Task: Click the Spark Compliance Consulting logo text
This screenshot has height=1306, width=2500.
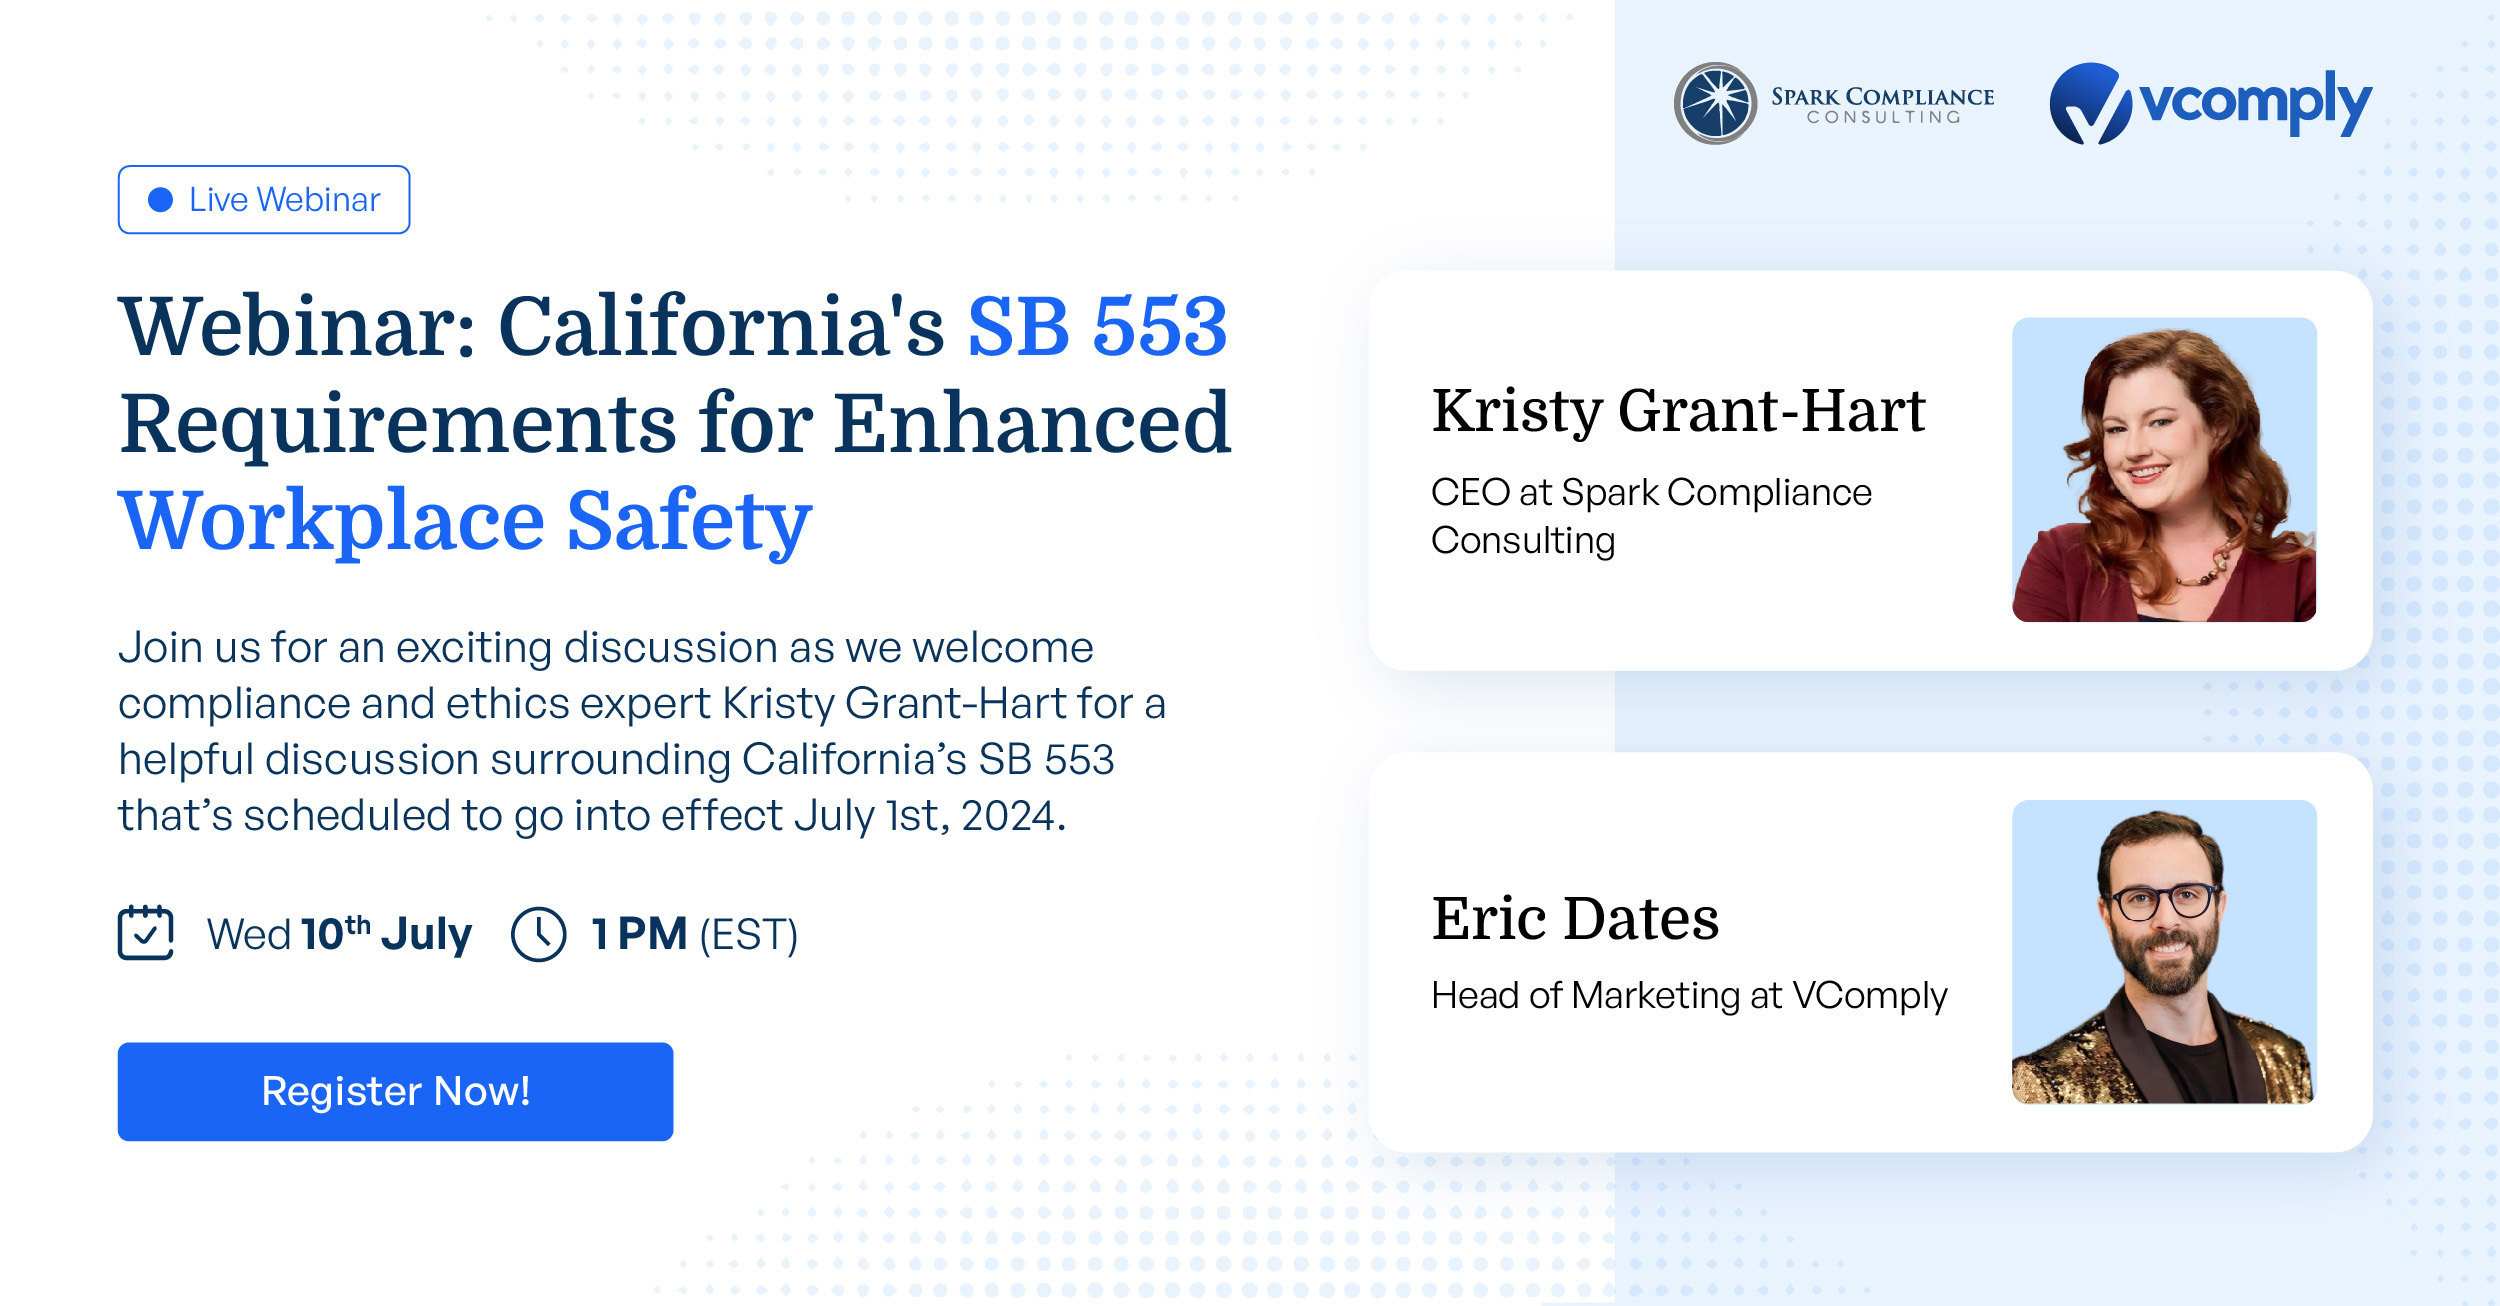Action: (x=1882, y=105)
